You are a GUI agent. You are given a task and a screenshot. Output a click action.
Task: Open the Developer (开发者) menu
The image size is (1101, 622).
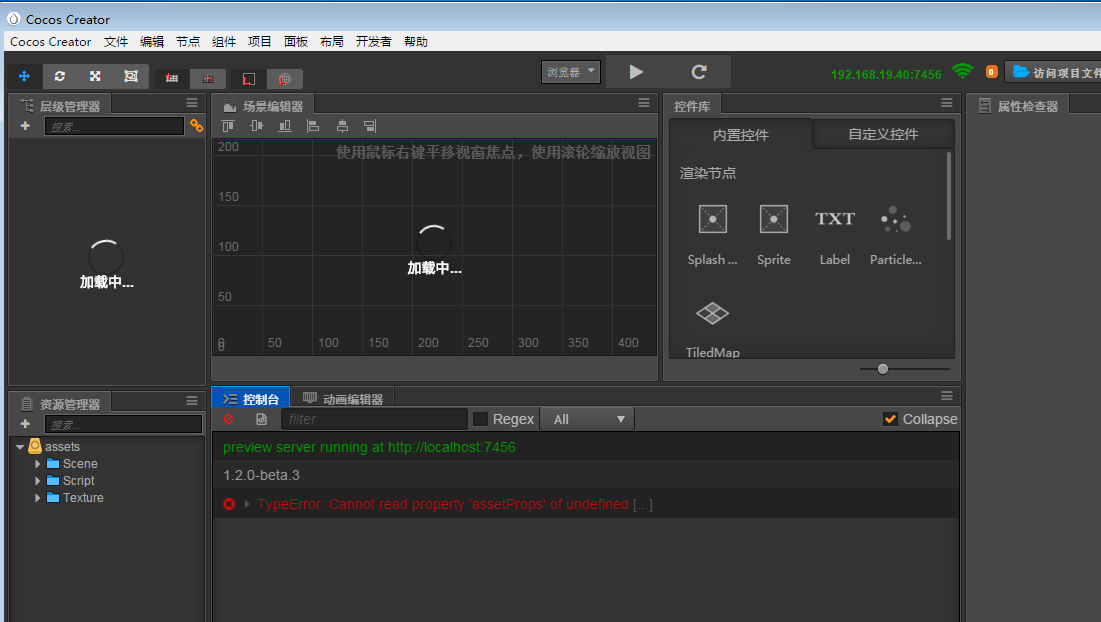[374, 41]
